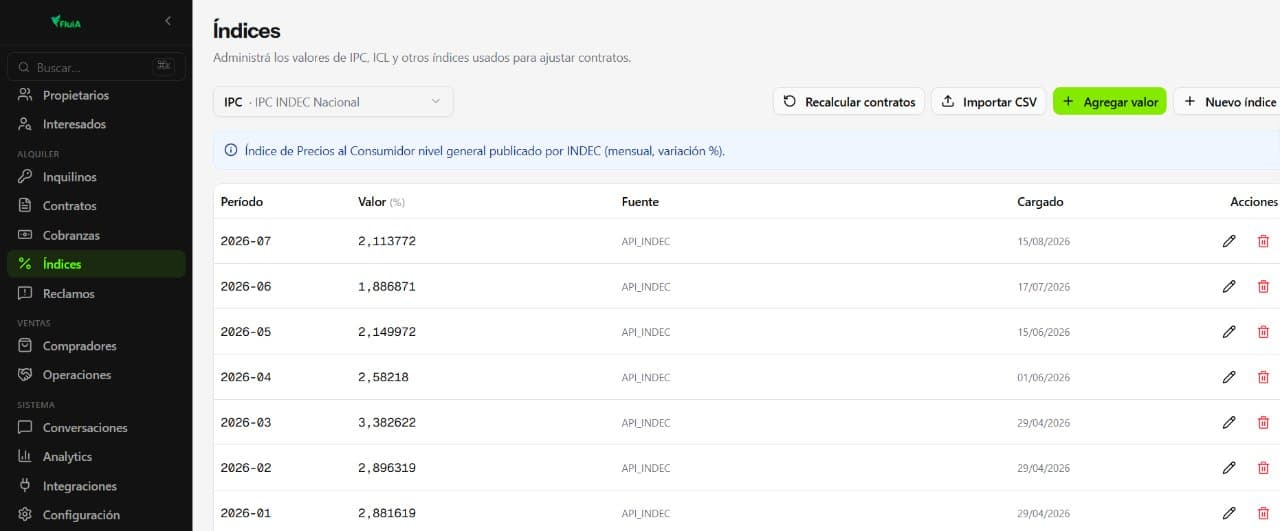Click the Recalcular contratos button
The height and width of the screenshot is (531, 1280).
[x=849, y=102]
